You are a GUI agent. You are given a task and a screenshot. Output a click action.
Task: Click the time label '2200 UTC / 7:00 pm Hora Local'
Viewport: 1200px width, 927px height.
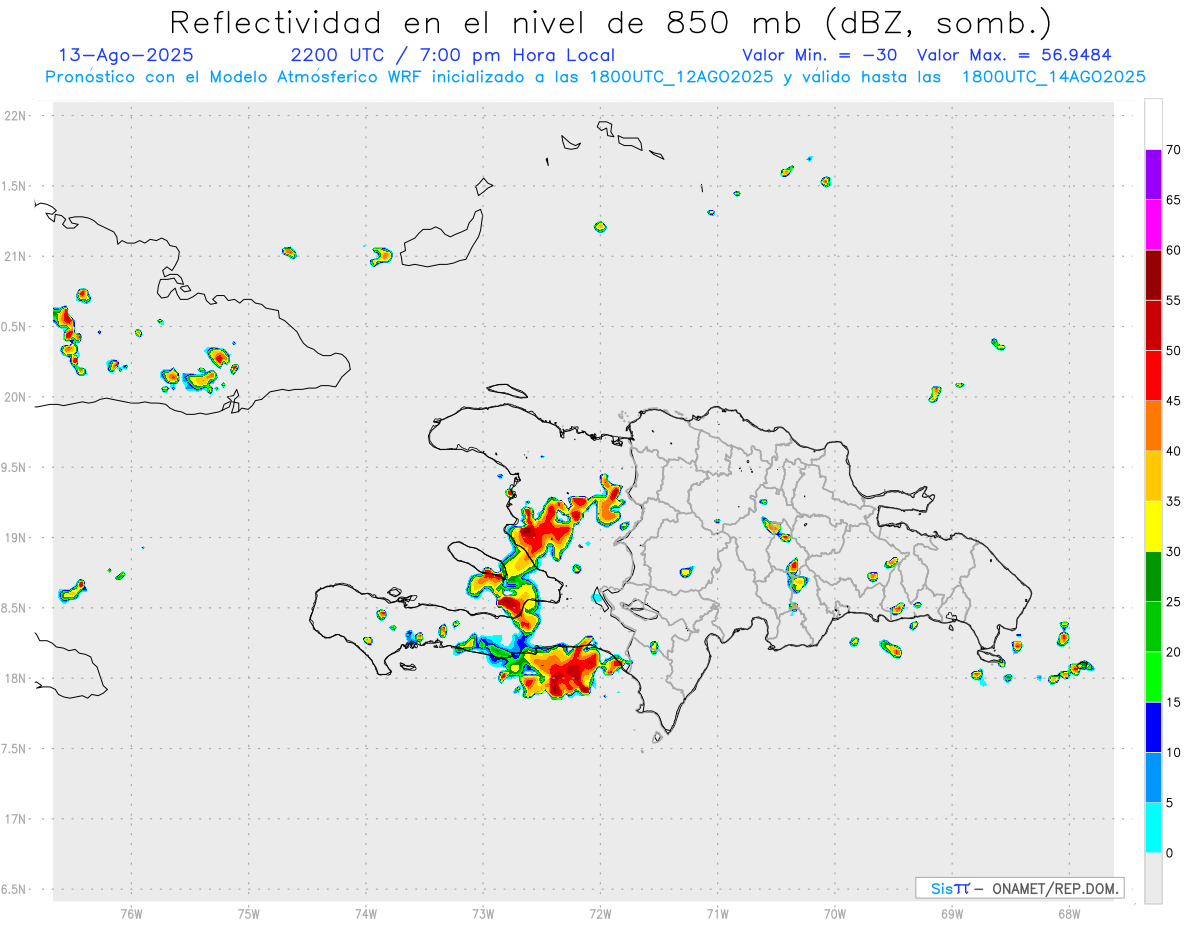click(453, 55)
